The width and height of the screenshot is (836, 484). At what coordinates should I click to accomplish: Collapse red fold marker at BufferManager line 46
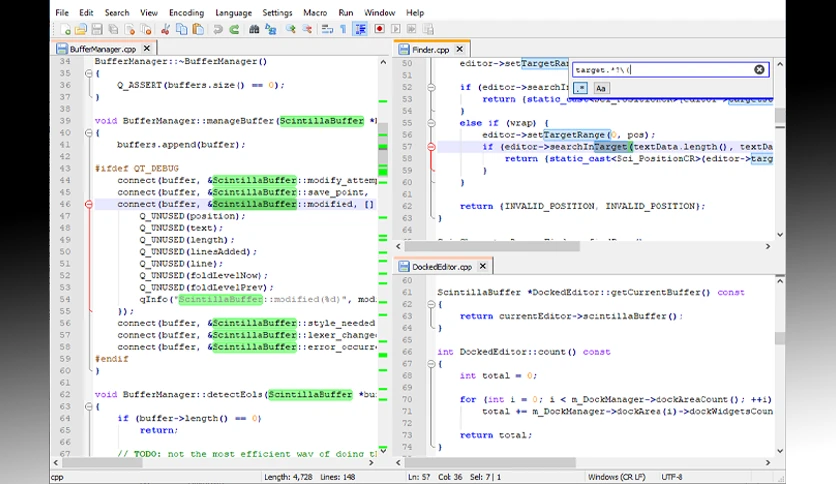pos(89,204)
